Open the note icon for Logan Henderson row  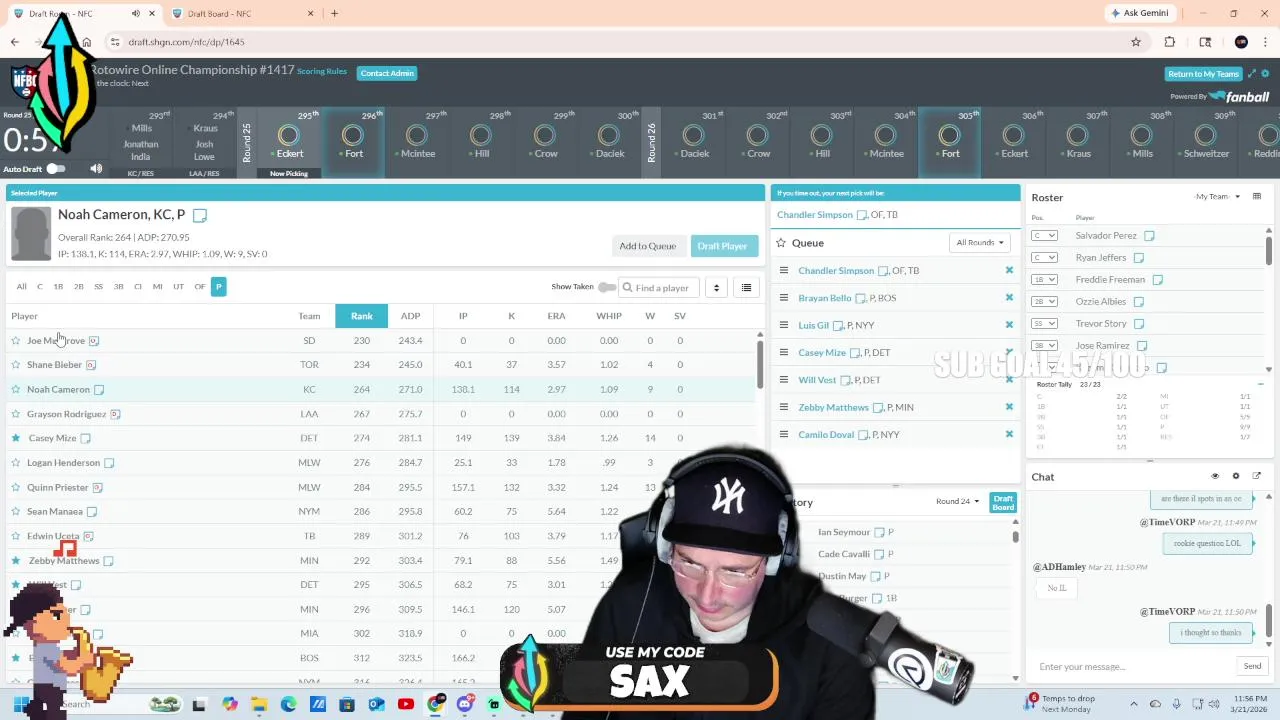click(109, 463)
